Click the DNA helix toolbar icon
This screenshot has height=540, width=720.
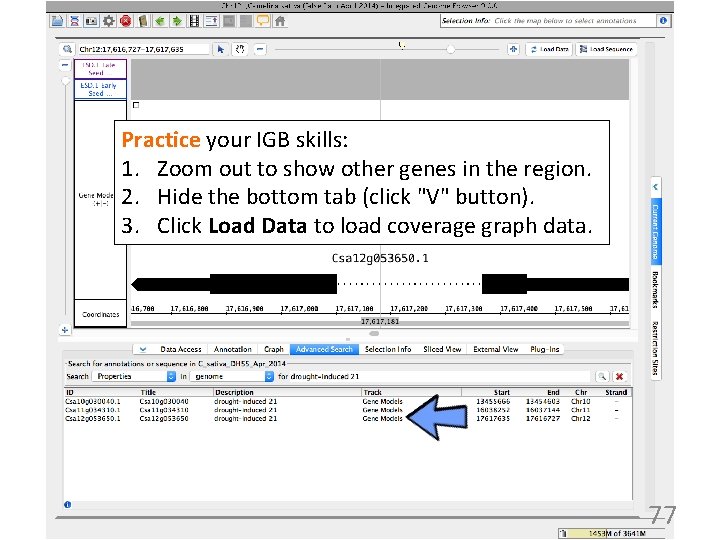(x=74, y=21)
